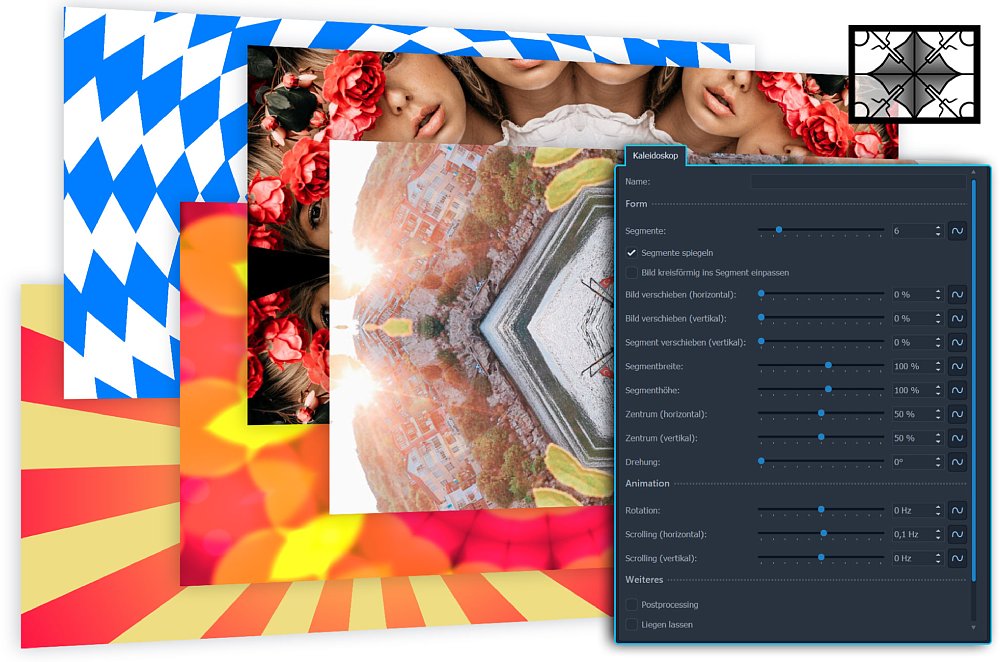Open curve icon for Zentrum (horizontal)
Viewport: 1000px width, 662px height.
pos(957,414)
